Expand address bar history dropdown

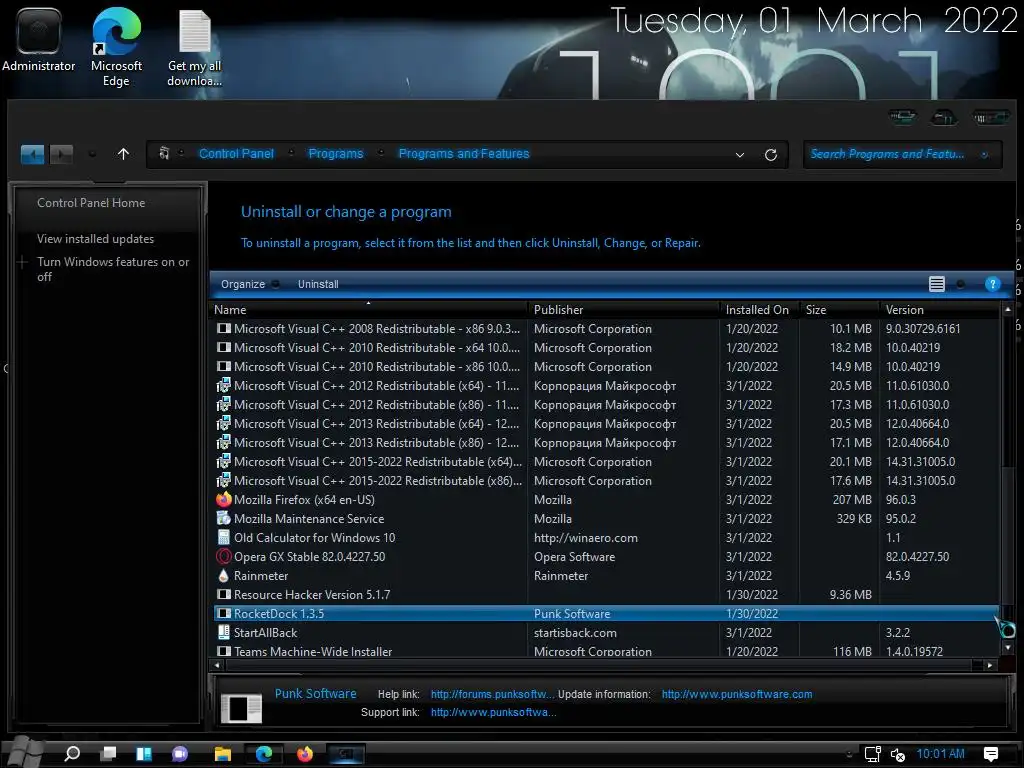point(740,155)
